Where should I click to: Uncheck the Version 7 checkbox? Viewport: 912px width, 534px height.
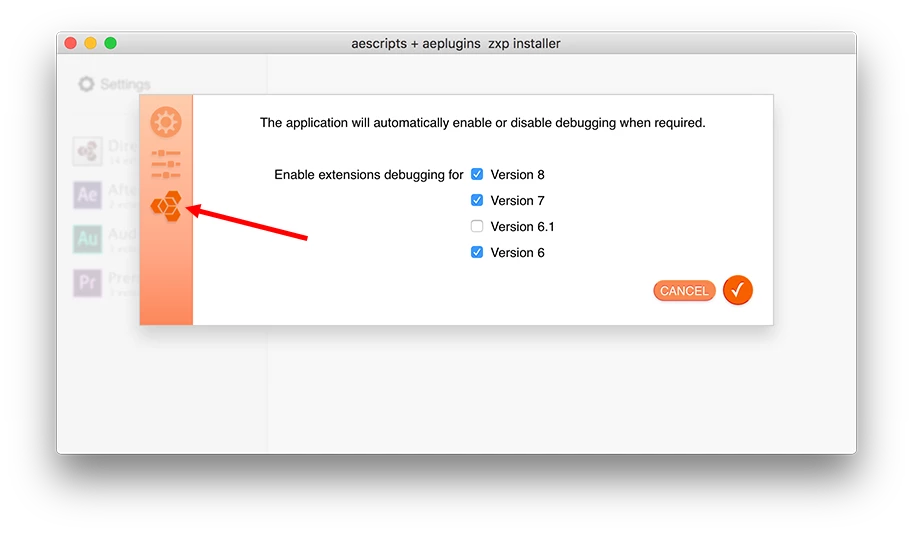477,200
